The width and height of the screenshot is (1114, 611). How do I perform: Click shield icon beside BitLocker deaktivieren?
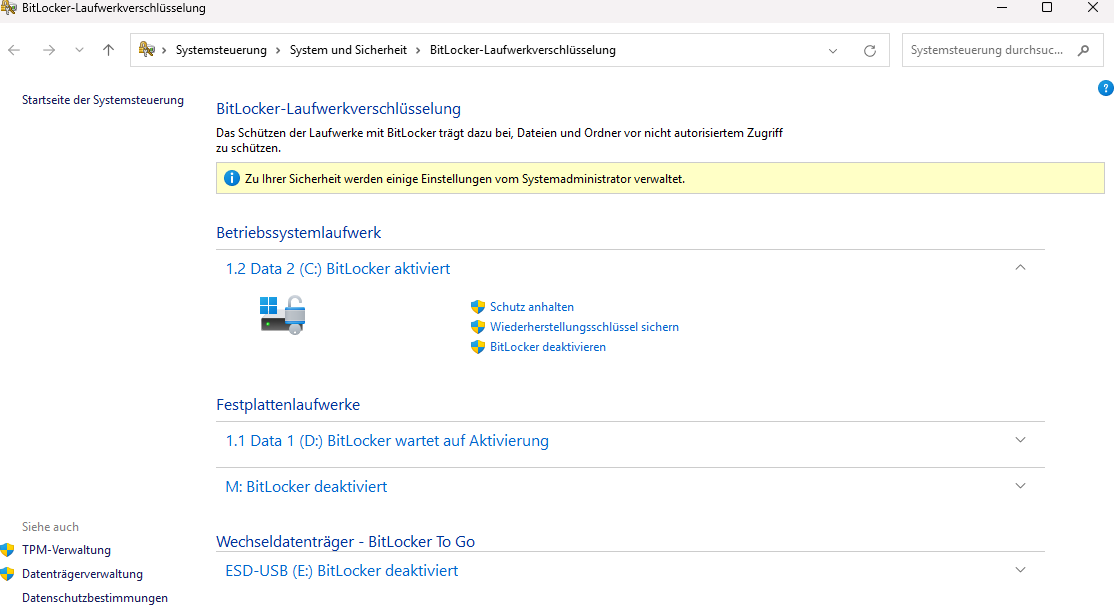pos(478,347)
